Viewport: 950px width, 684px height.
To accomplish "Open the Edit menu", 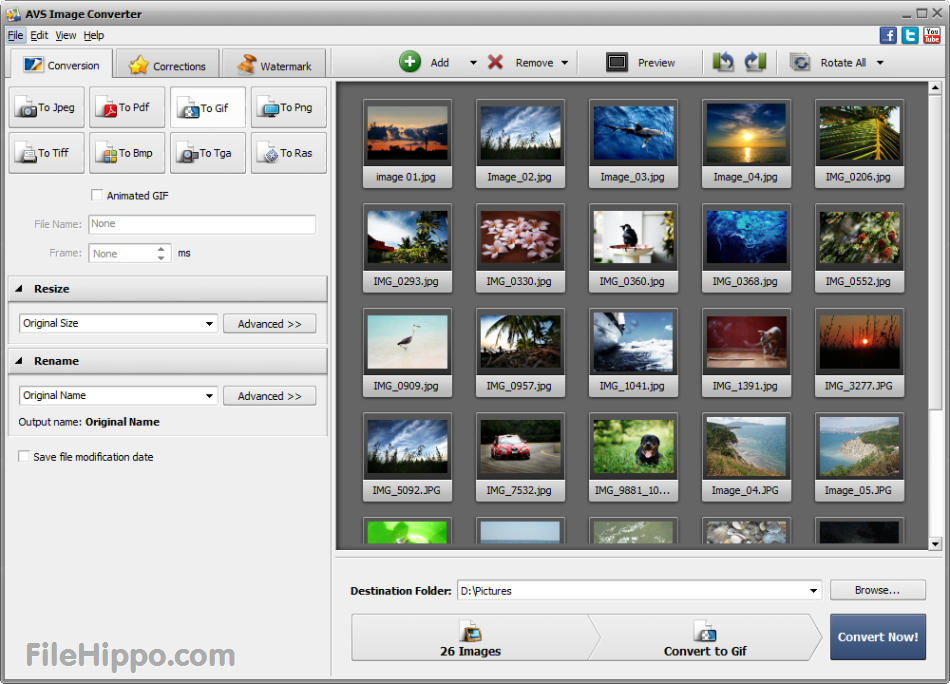I will (x=39, y=34).
